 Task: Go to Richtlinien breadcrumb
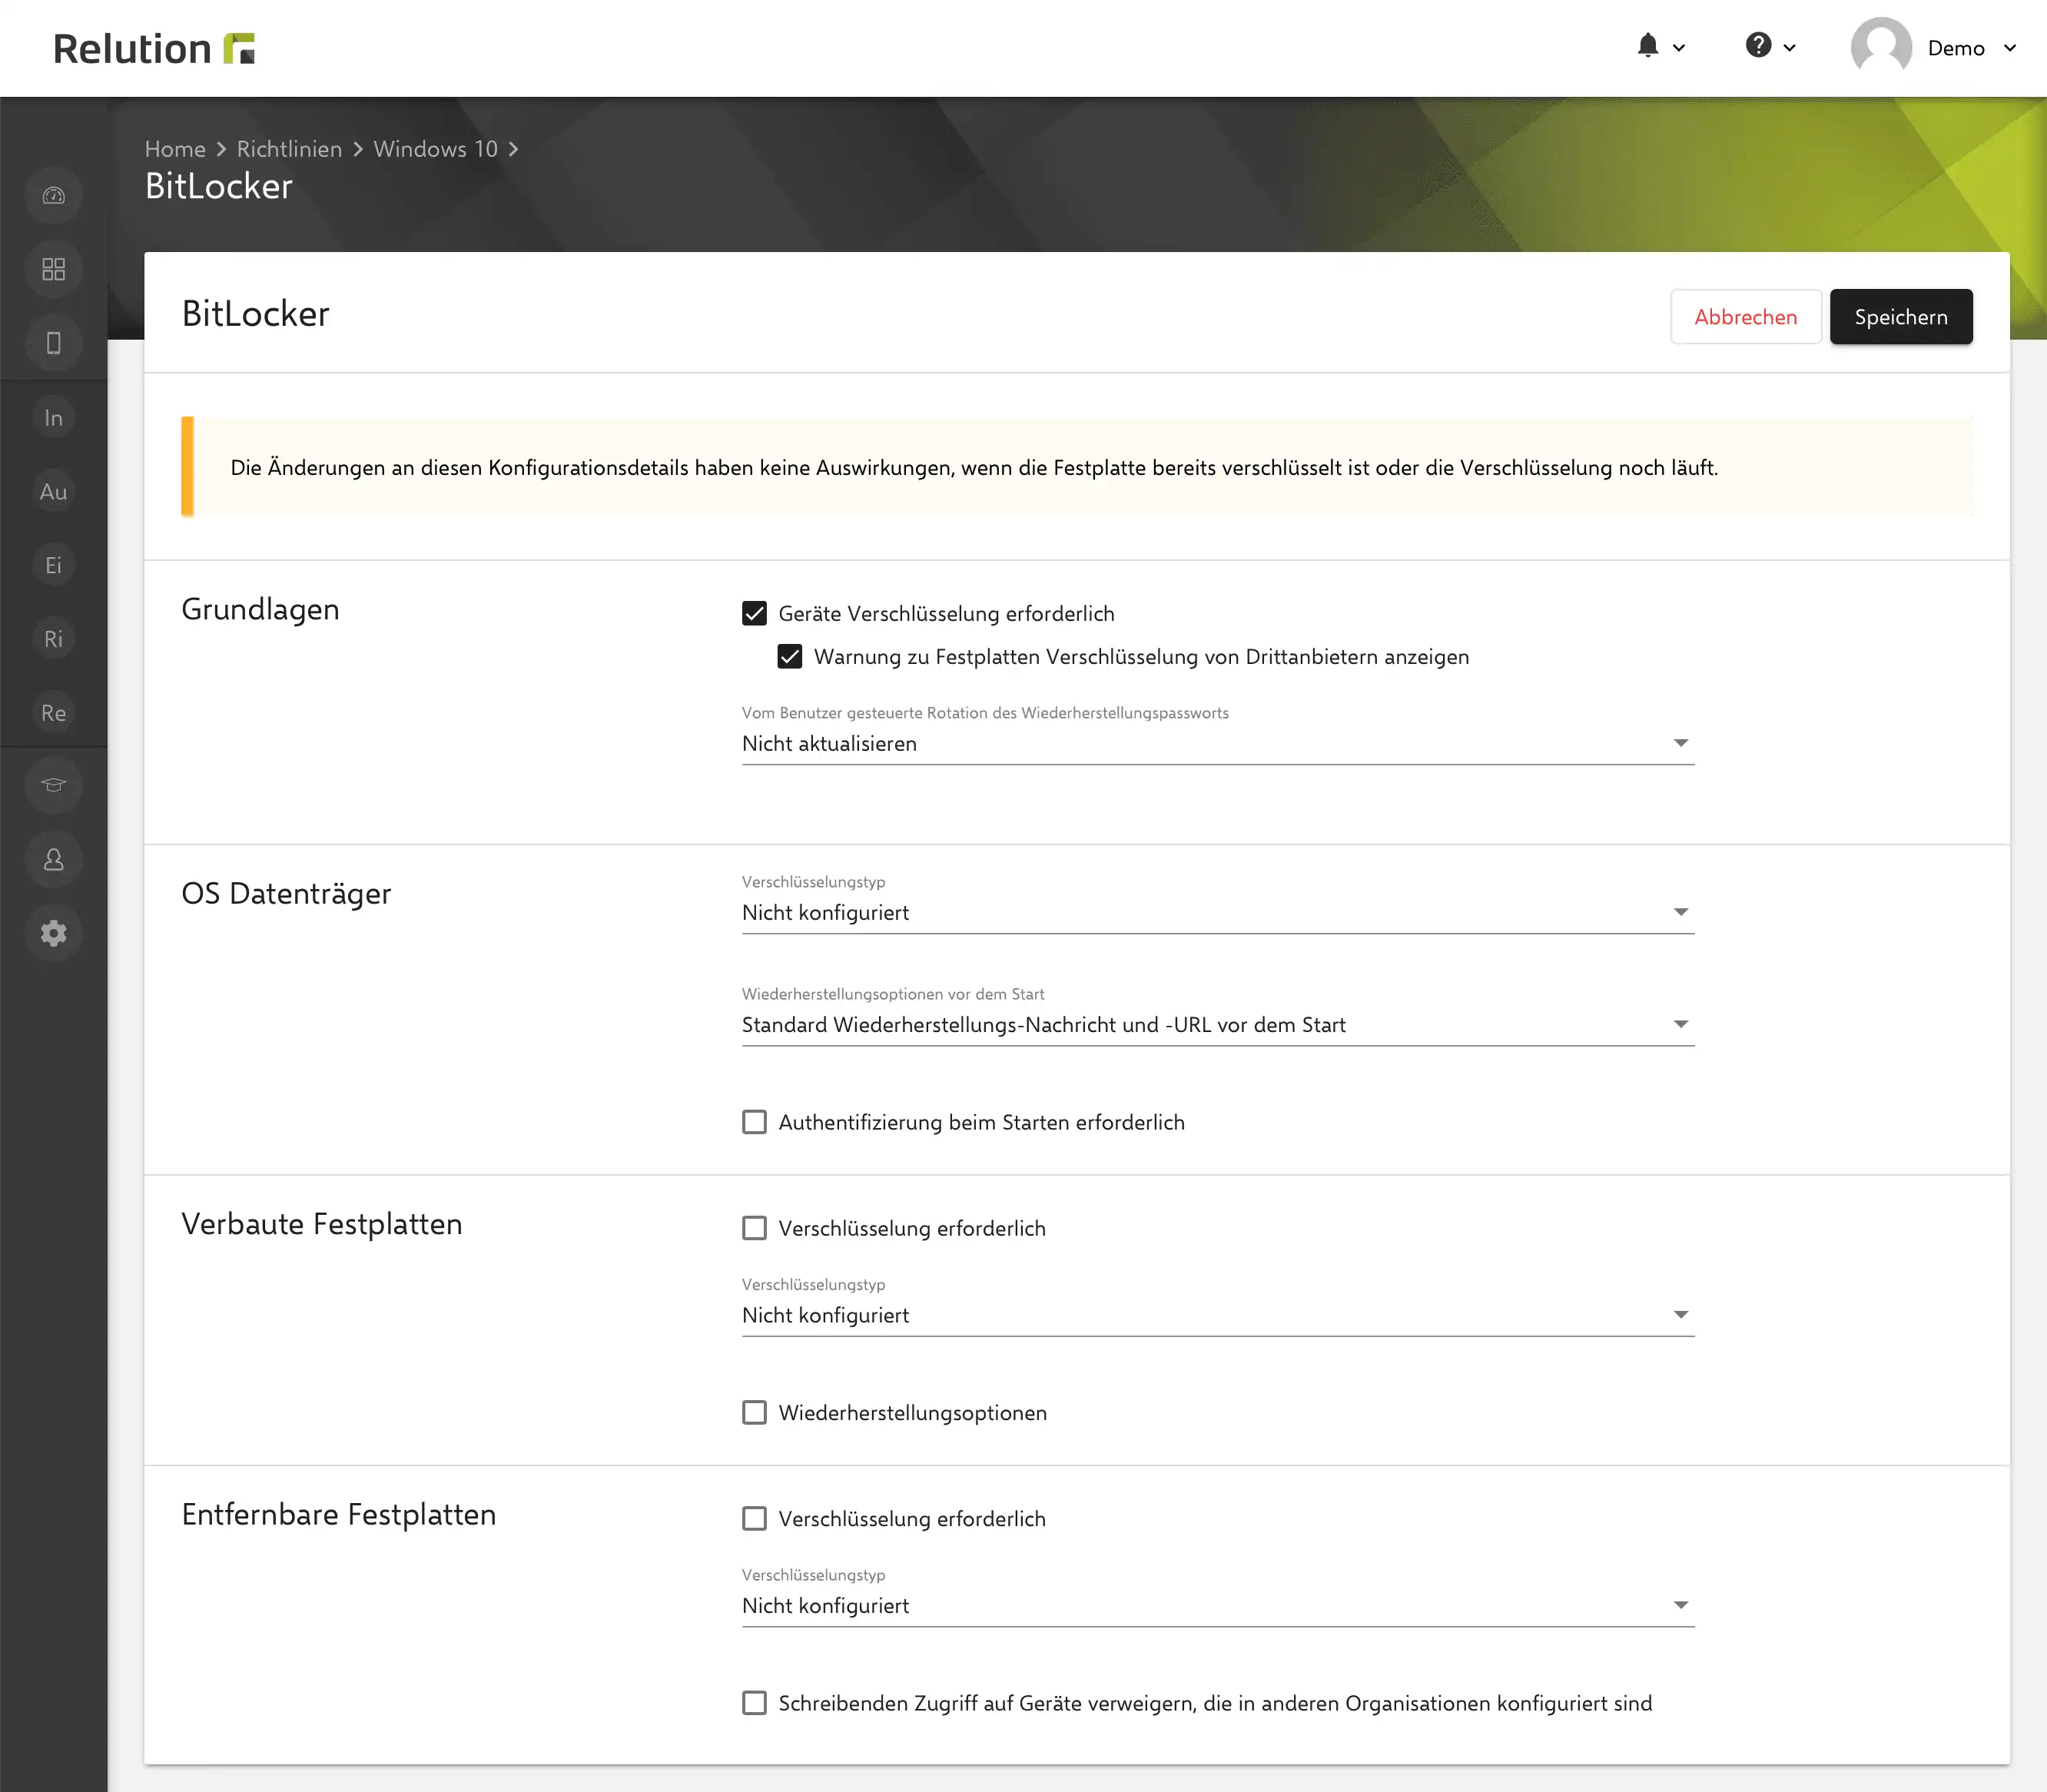(289, 149)
